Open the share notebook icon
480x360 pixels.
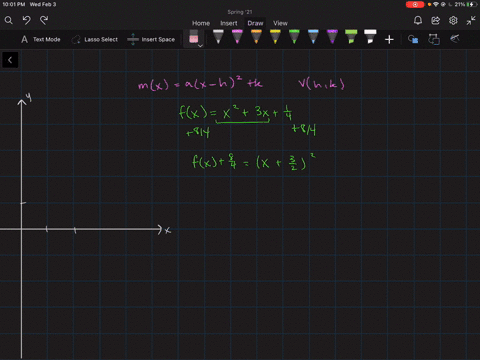[435, 21]
